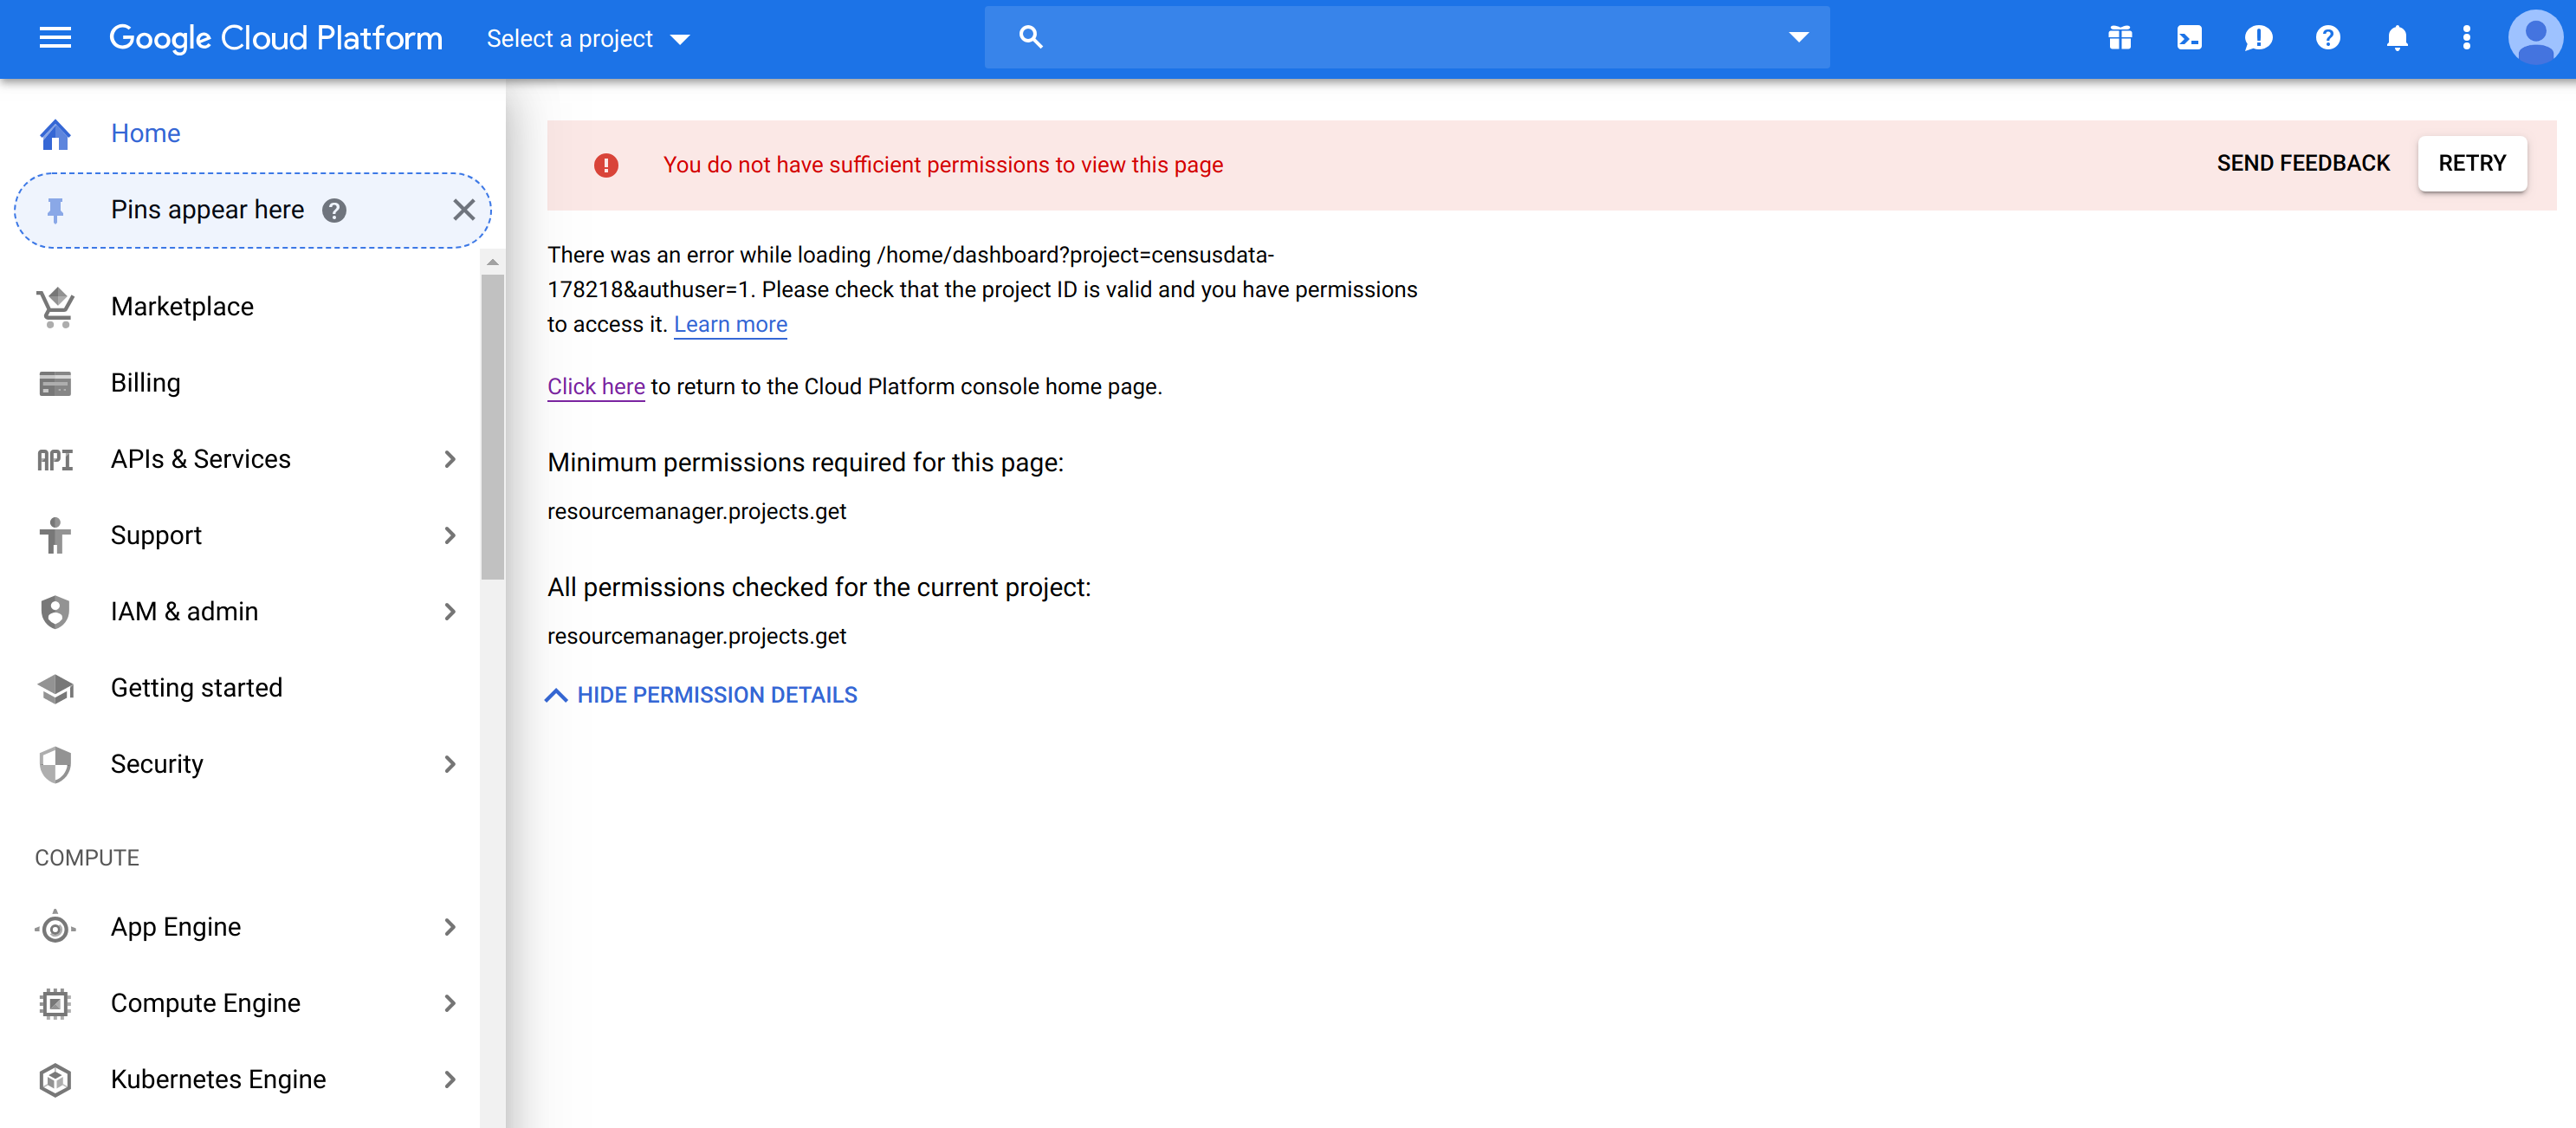Click the blue Home house icon
Image resolution: width=2576 pixels, height=1128 pixels.
[55, 134]
